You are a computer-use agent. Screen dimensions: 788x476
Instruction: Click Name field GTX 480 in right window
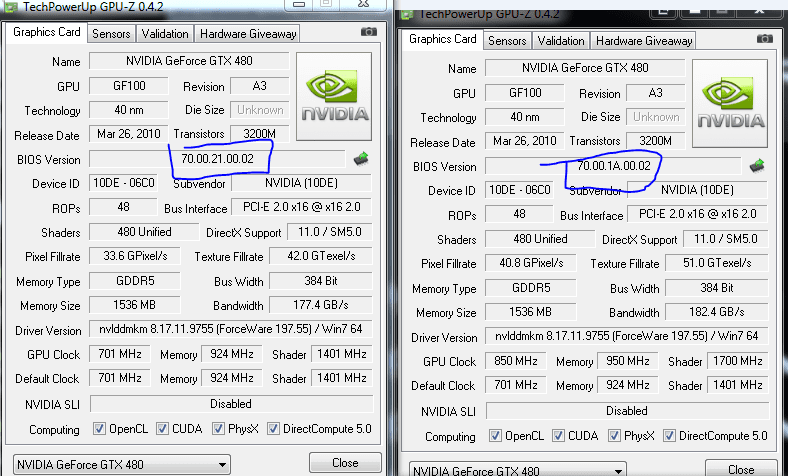tap(585, 68)
